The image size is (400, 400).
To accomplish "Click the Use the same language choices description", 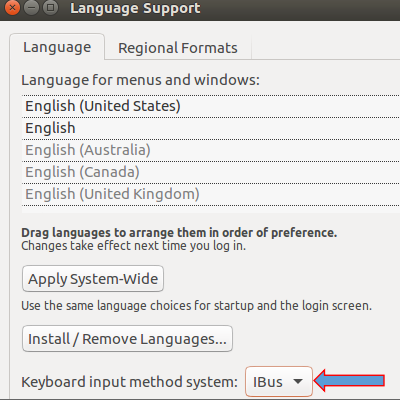I will click(196, 306).
